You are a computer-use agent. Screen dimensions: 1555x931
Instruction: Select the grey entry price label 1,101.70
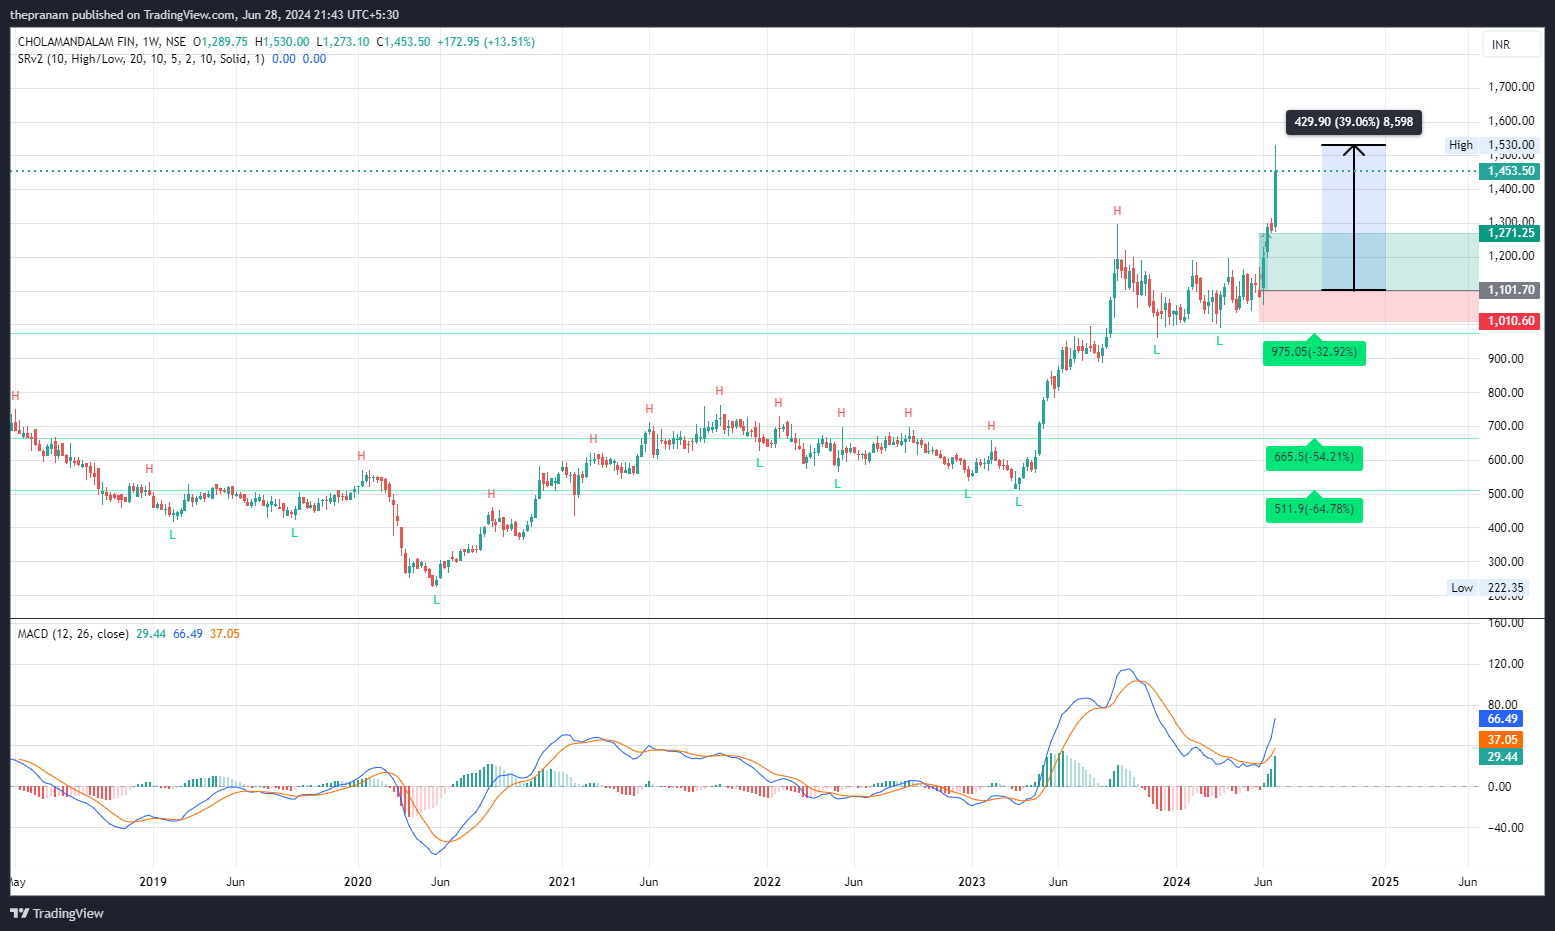tap(1510, 290)
